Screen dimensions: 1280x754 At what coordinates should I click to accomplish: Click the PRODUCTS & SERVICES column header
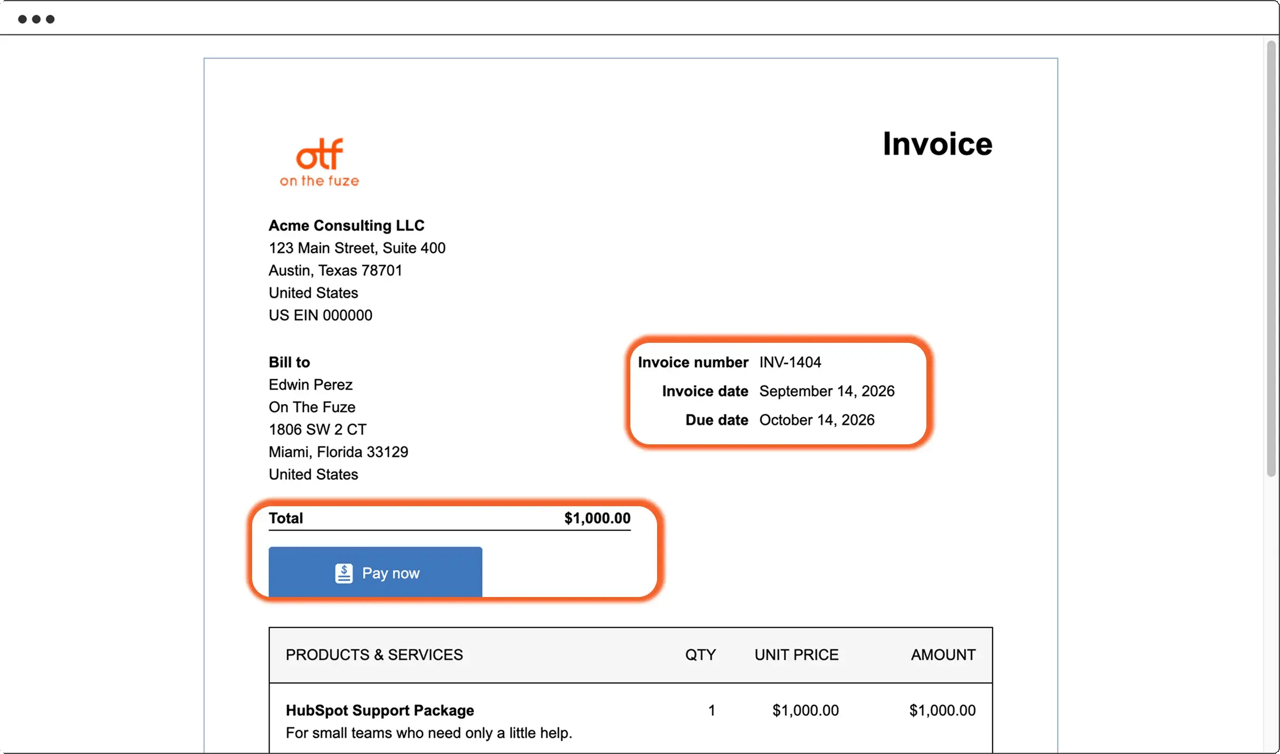point(374,655)
